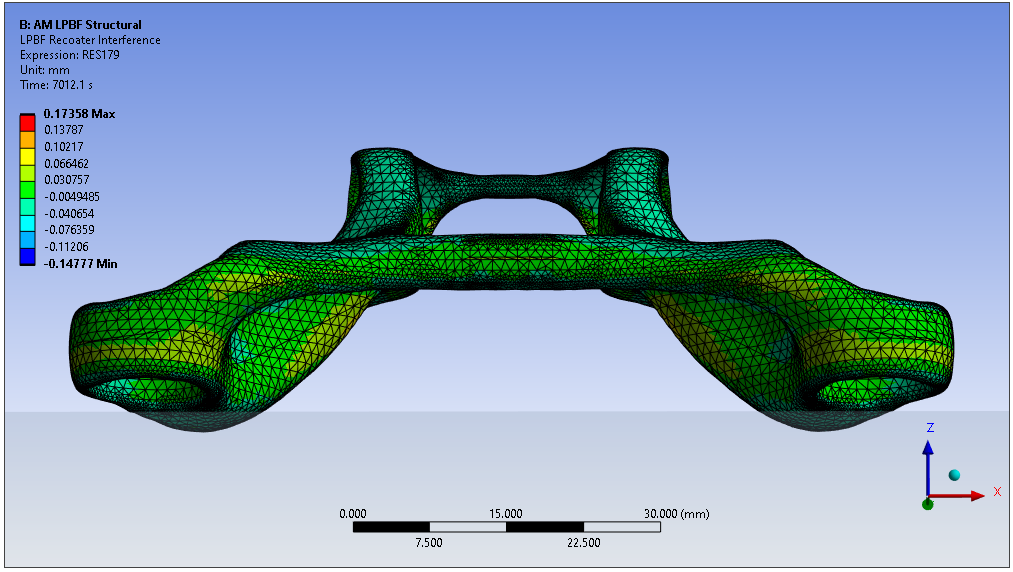Click the 22.500 ruler label

[x=583, y=543]
